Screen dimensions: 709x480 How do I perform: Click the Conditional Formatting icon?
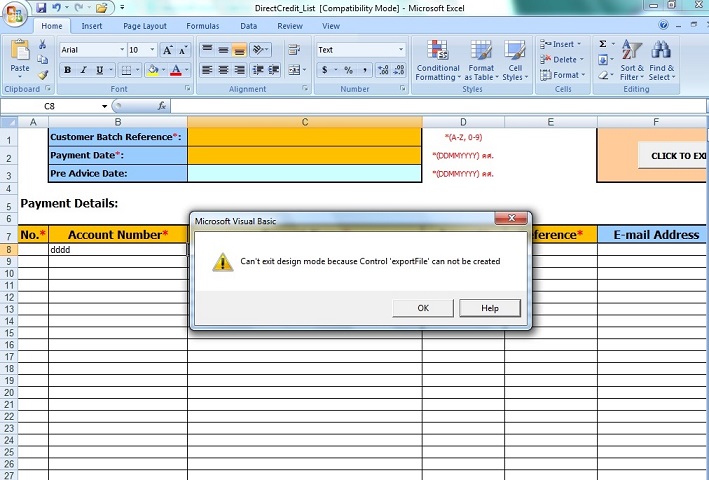[437, 51]
